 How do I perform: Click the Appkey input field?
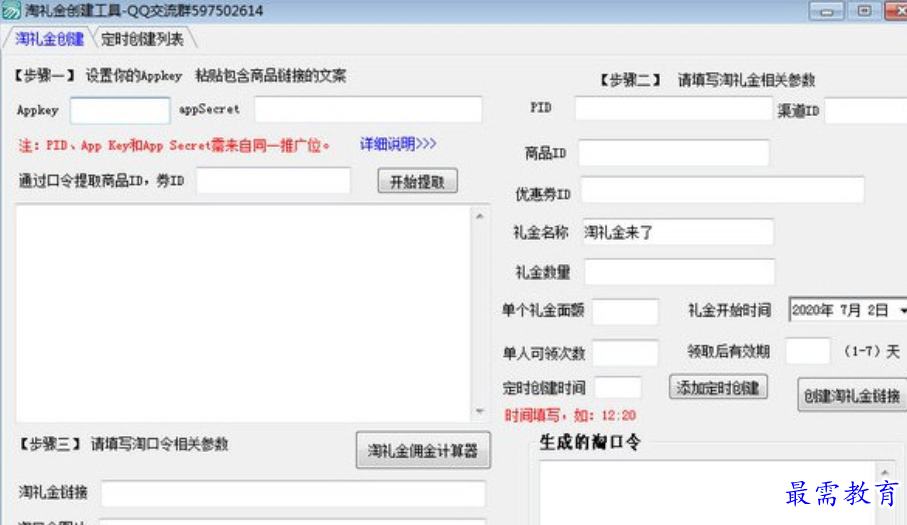point(120,110)
